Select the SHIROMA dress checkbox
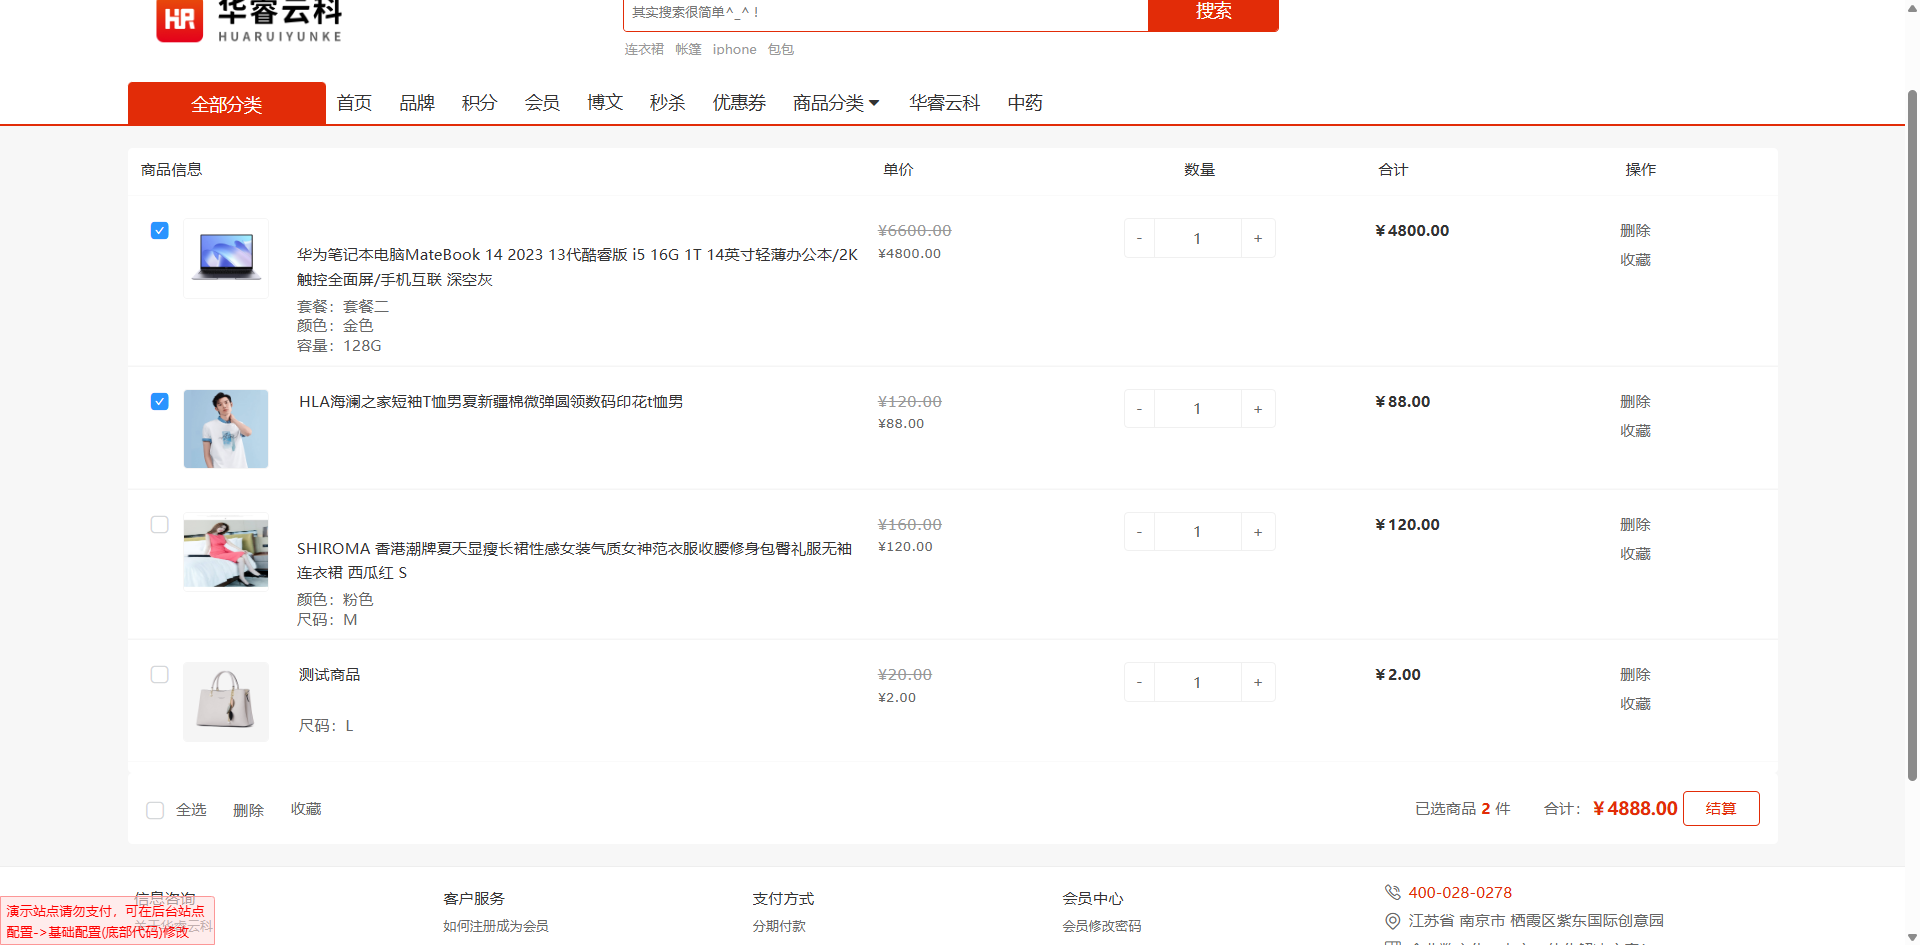Viewport: 1920px width, 945px height. pos(160,525)
